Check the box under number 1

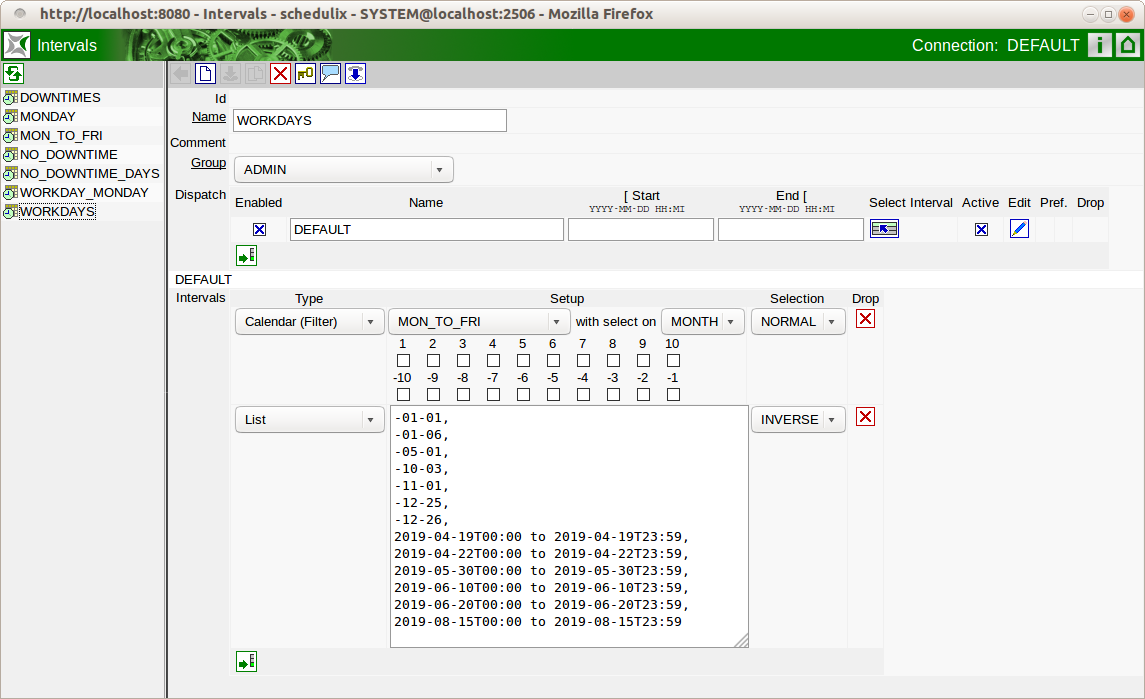click(x=403, y=360)
